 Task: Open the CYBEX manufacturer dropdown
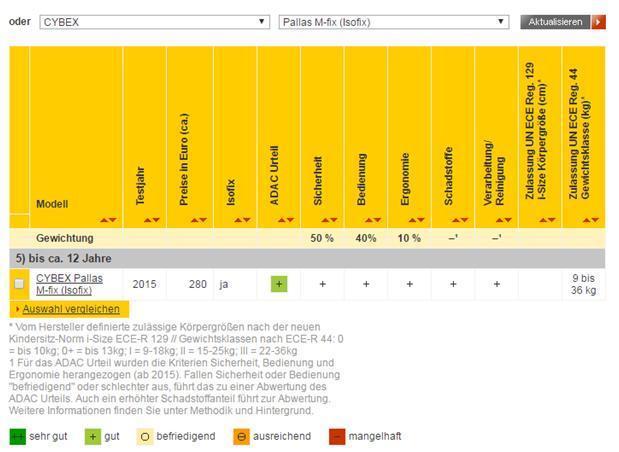(x=154, y=22)
